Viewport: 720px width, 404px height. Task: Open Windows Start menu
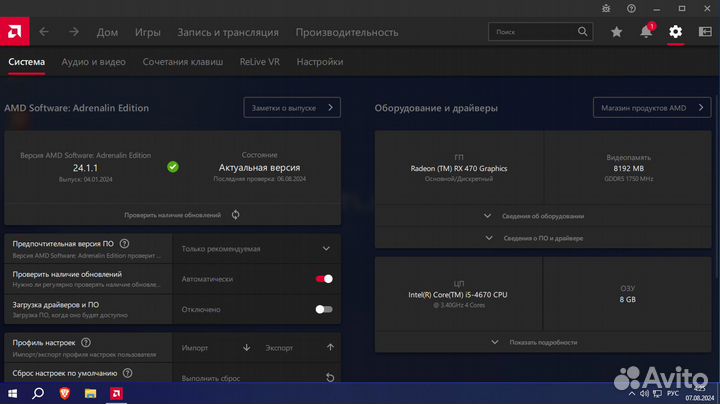pyautogui.click(x=12, y=393)
